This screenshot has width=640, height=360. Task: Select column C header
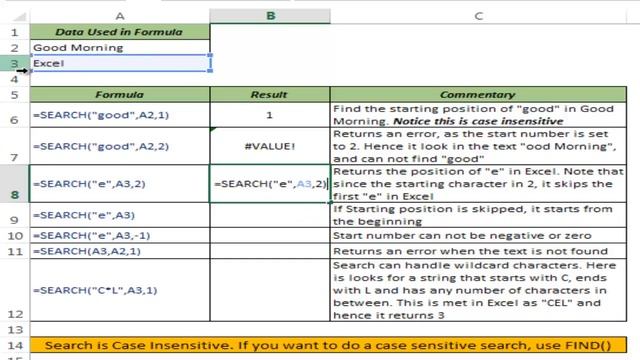click(x=478, y=16)
